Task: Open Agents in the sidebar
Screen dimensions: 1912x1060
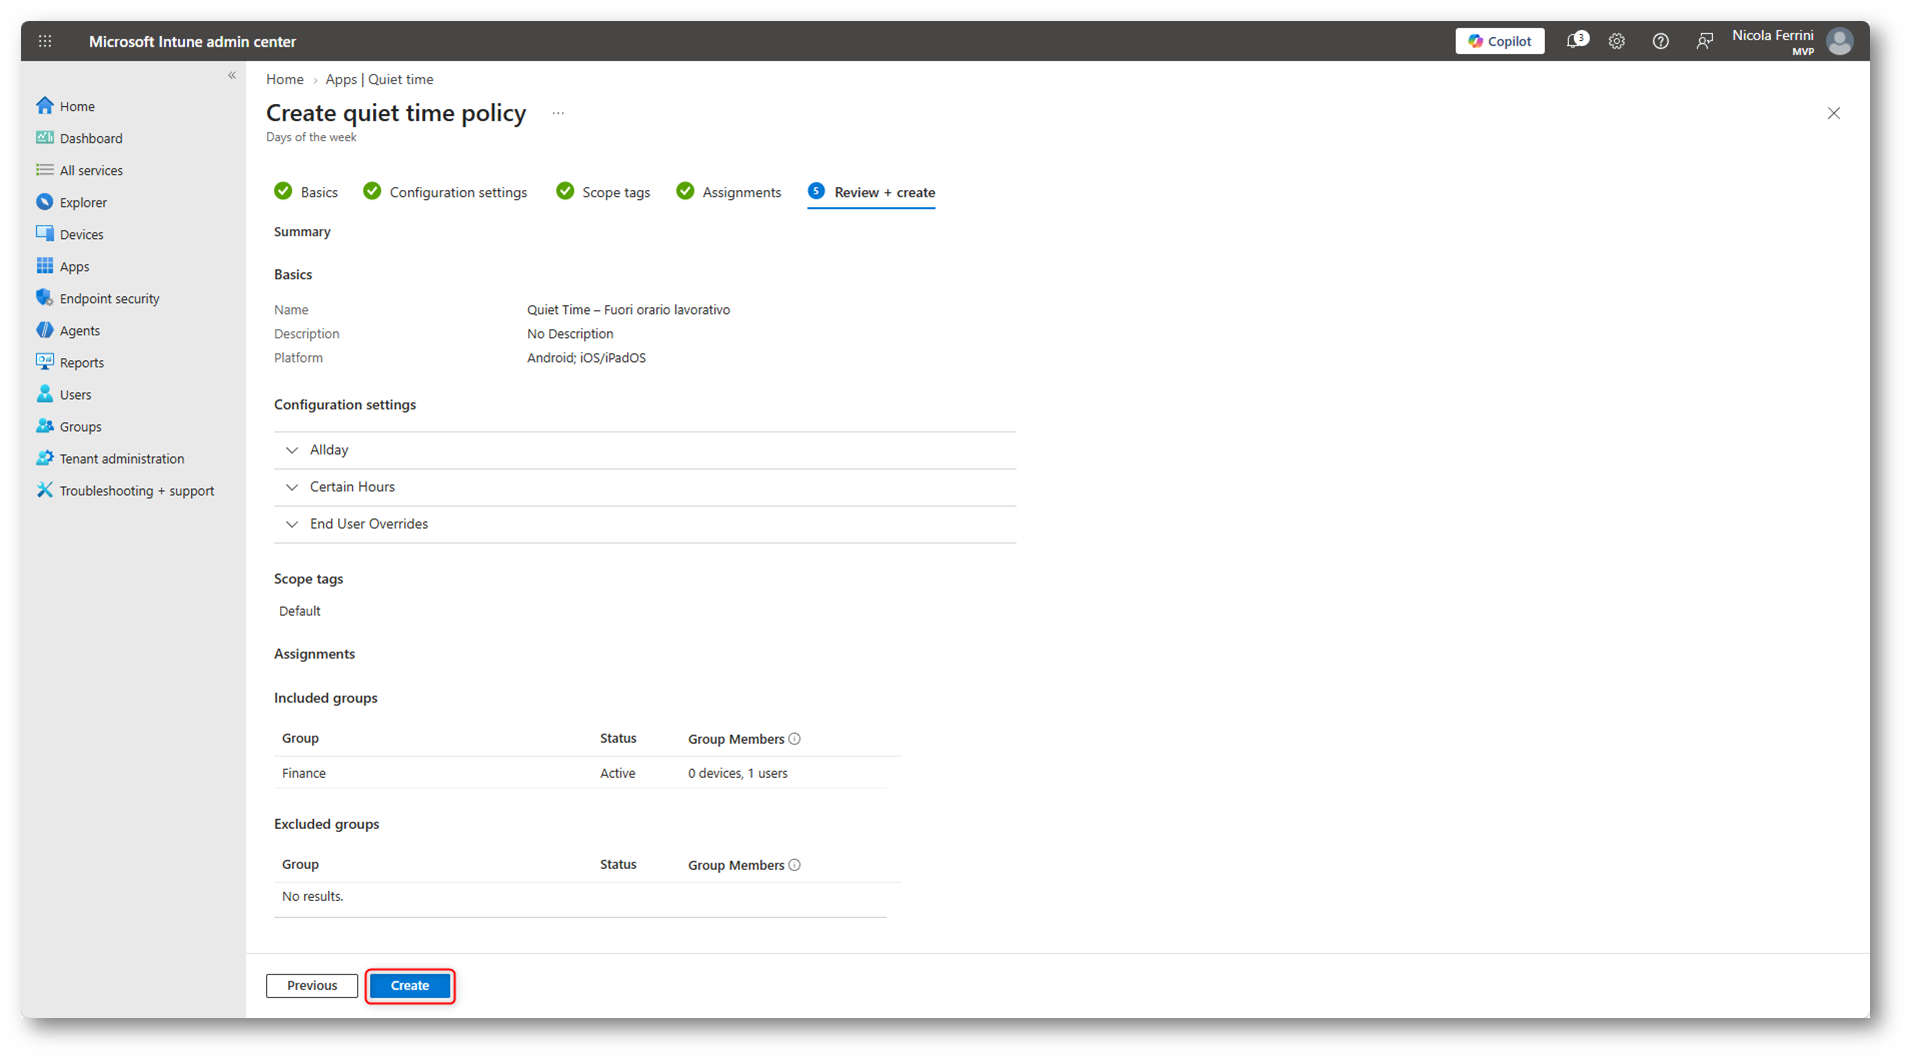Action: [79, 330]
